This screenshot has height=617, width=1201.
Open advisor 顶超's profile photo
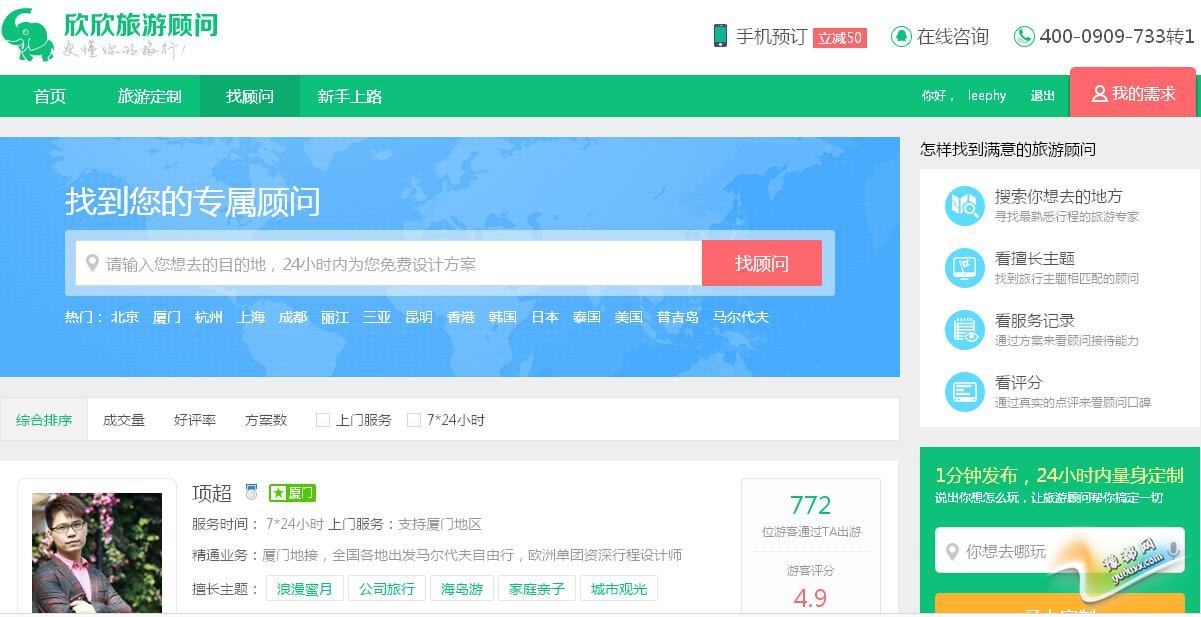[x=97, y=551]
